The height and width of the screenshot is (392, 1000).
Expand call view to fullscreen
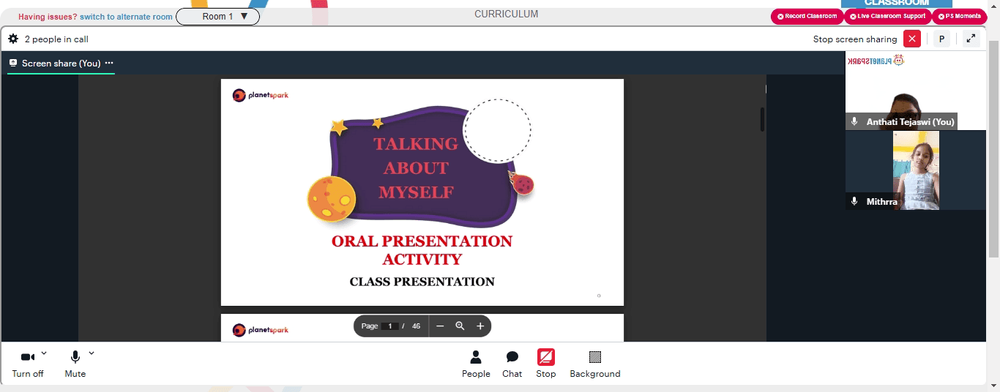click(971, 39)
